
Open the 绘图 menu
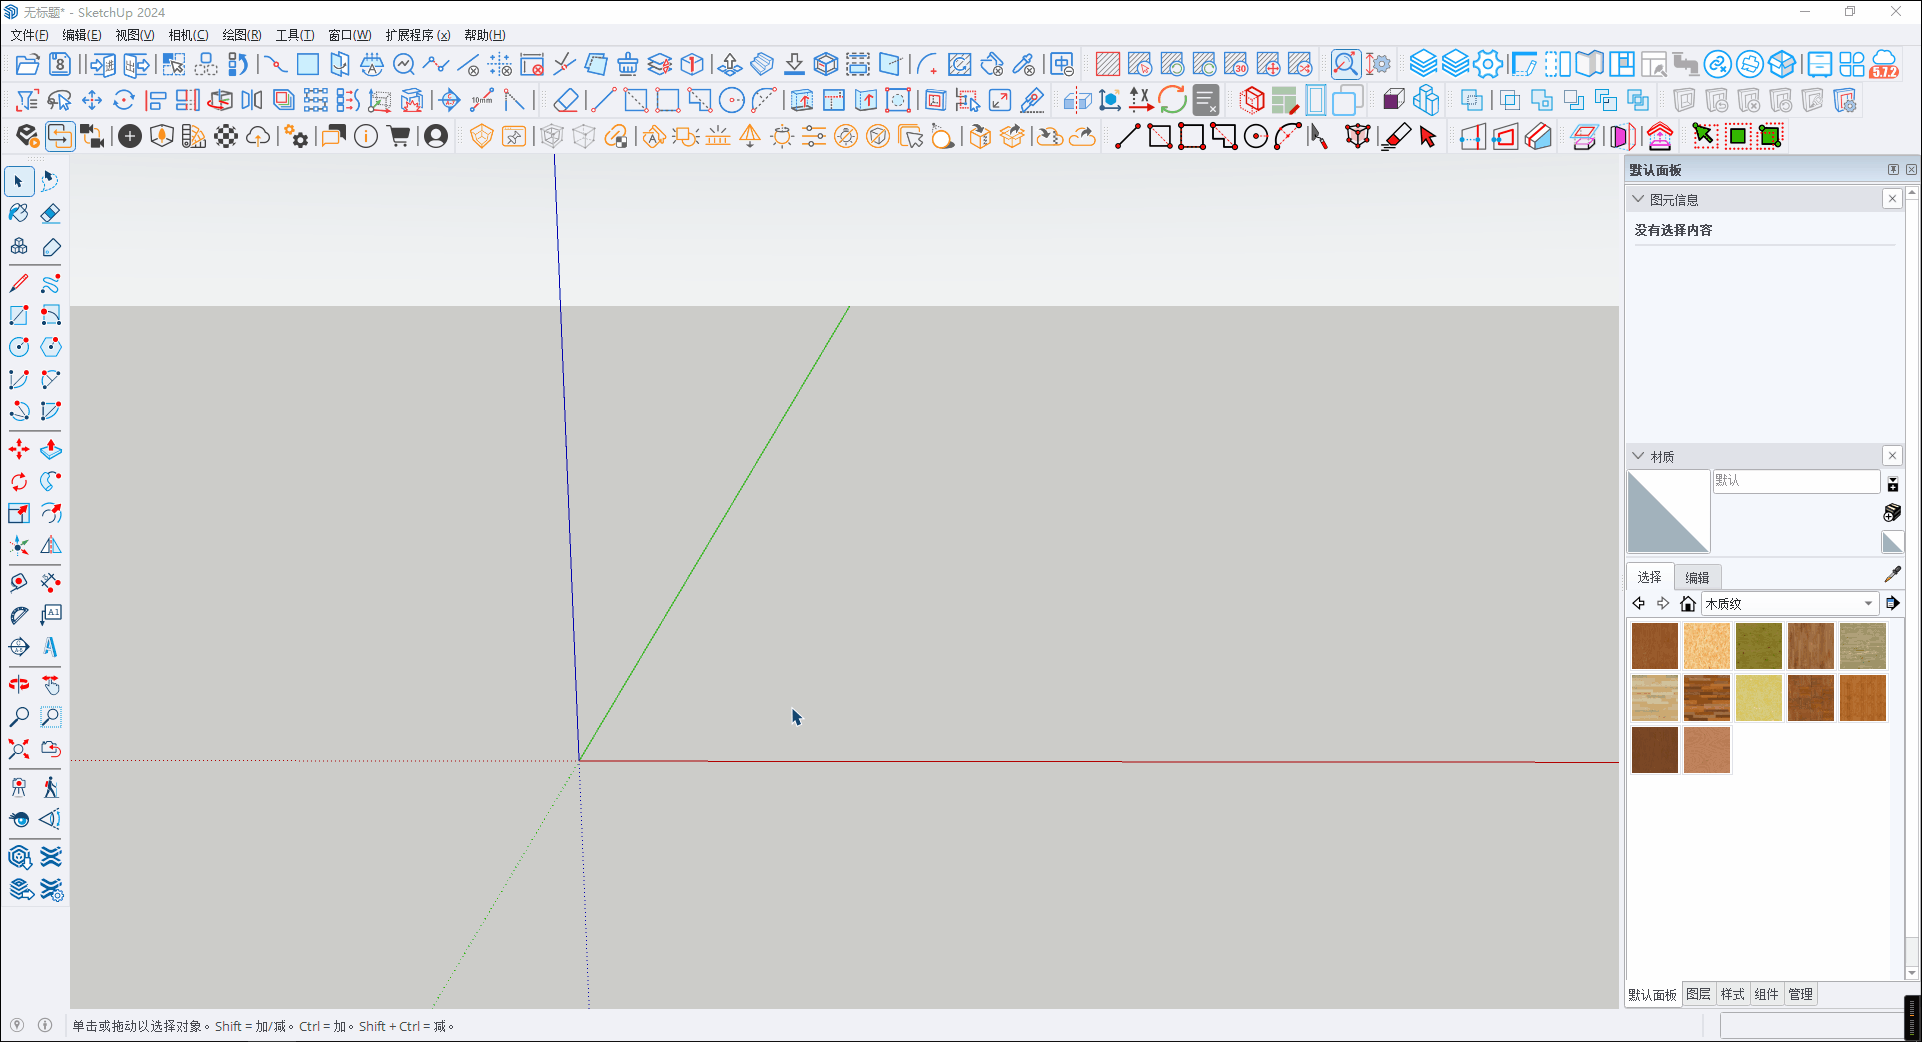[241, 35]
